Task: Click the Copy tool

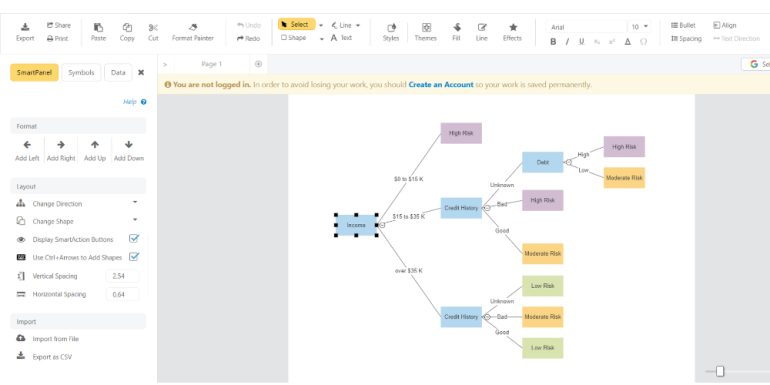Action: [127, 32]
